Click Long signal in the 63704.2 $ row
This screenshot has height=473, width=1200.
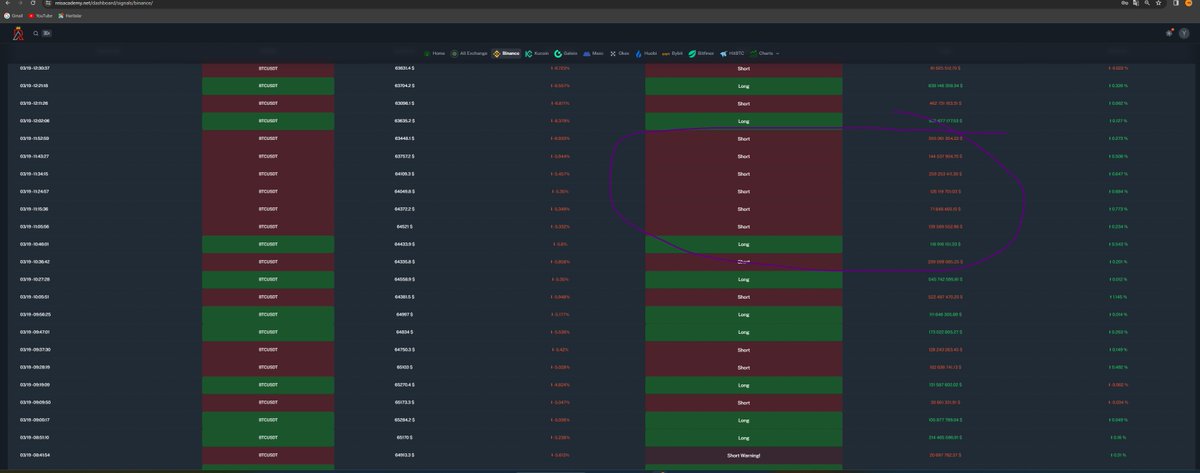[x=744, y=86]
